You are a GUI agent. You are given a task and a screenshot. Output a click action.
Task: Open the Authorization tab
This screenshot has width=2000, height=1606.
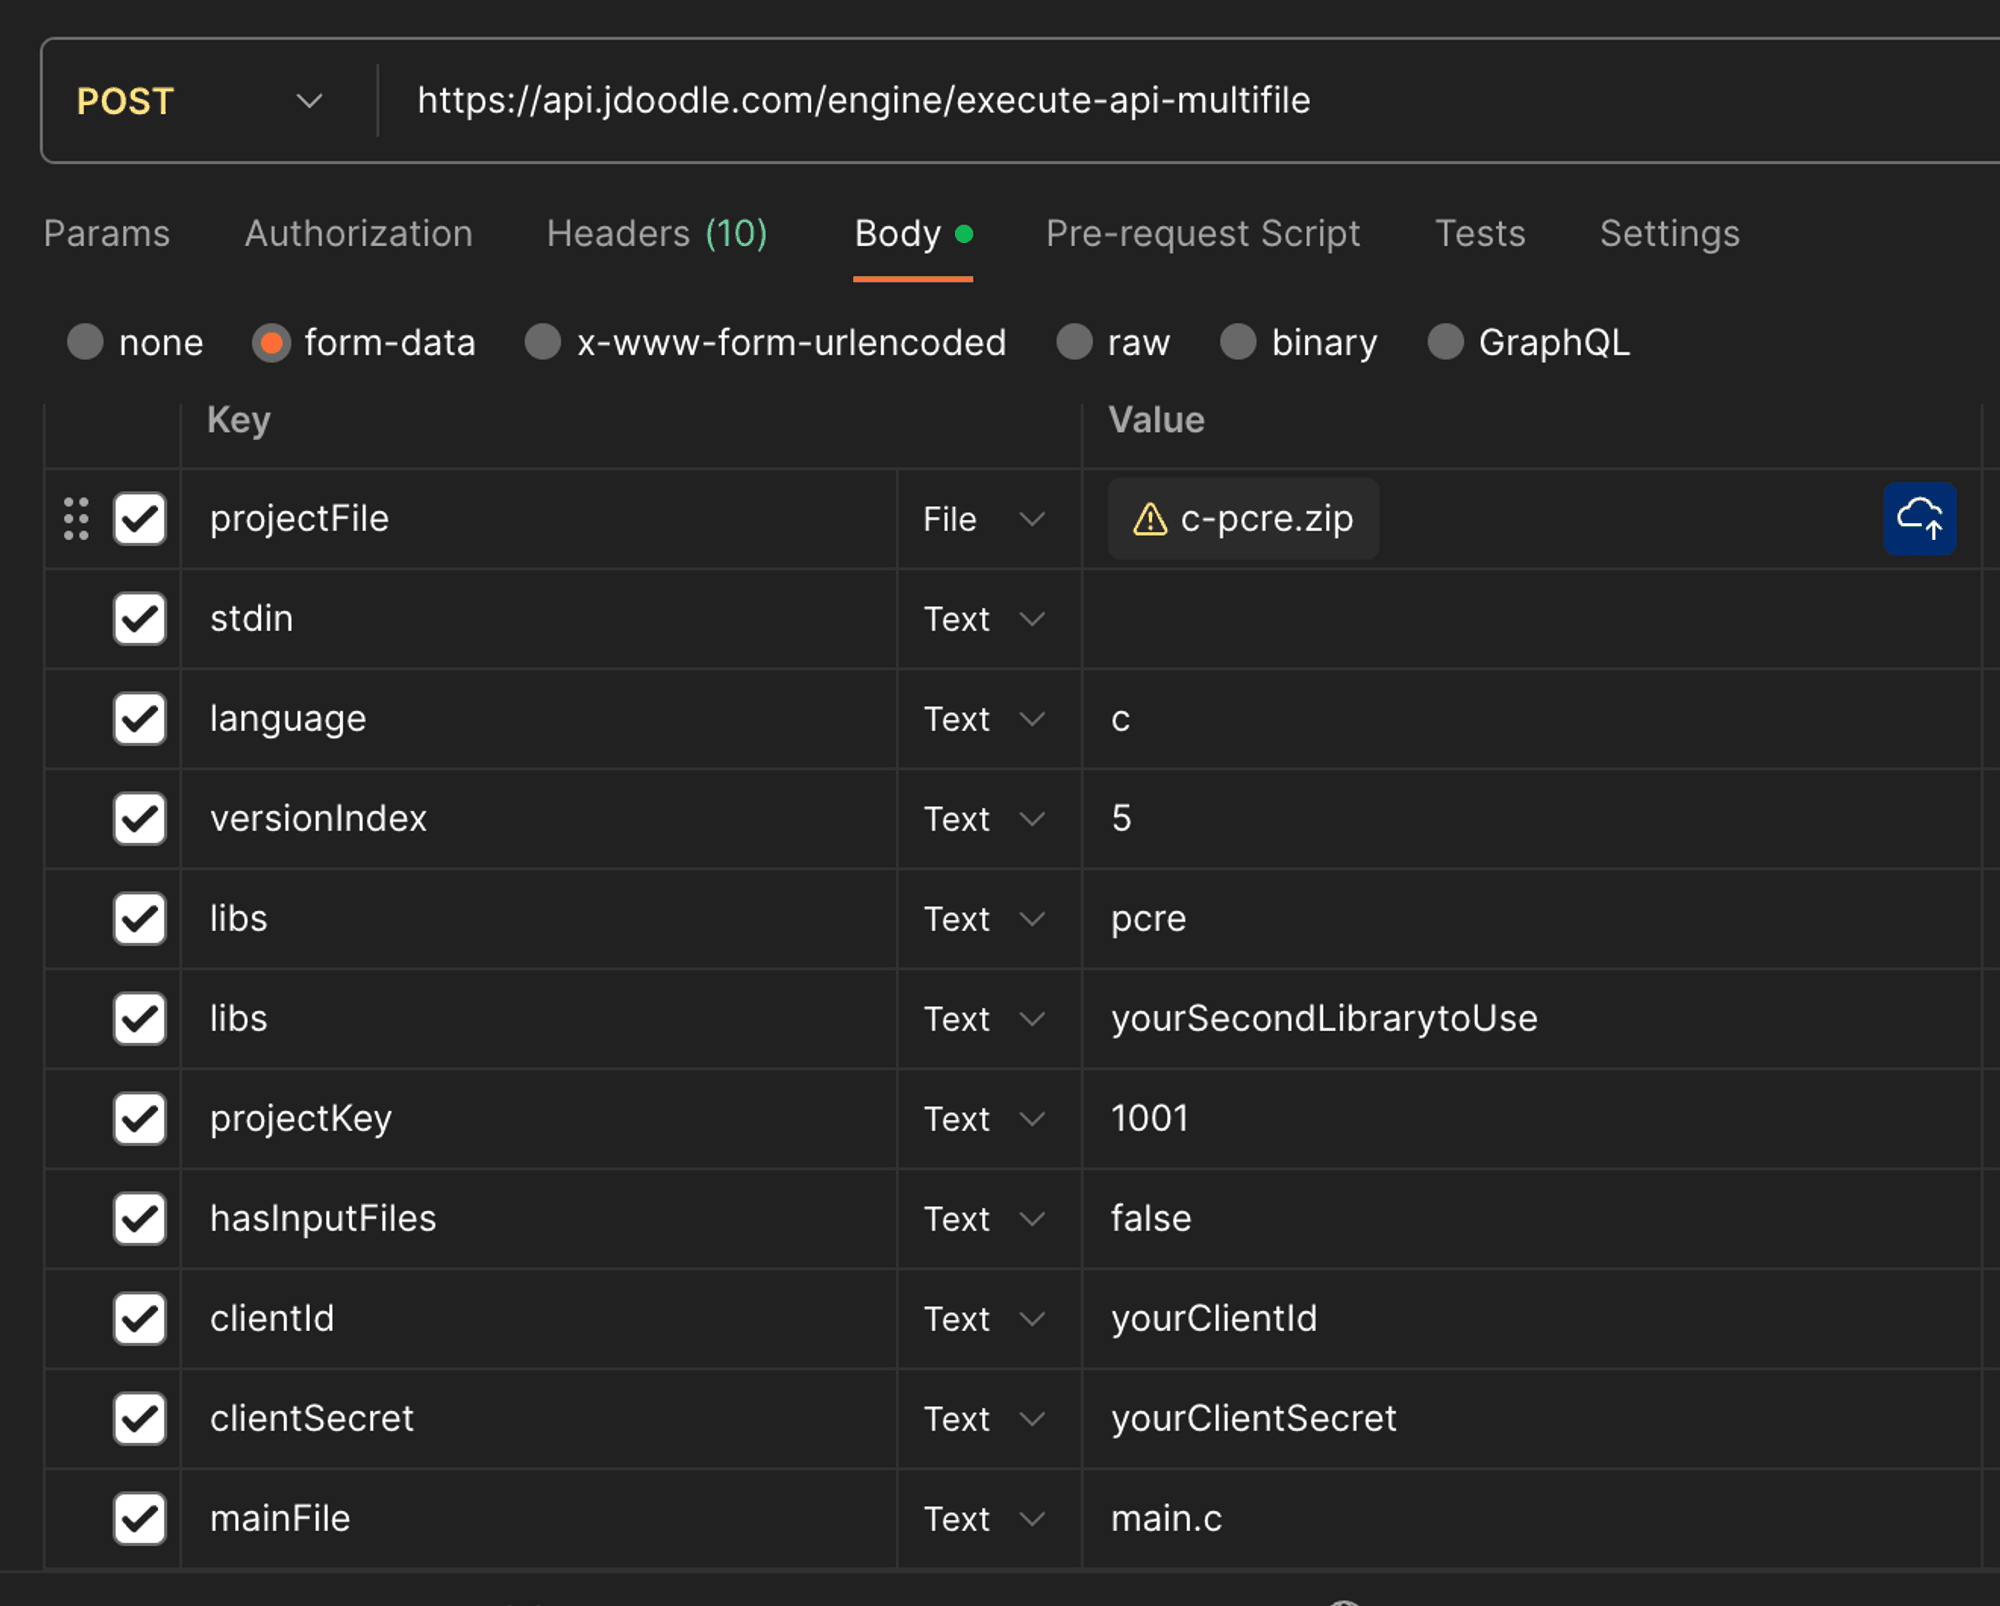click(358, 234)
